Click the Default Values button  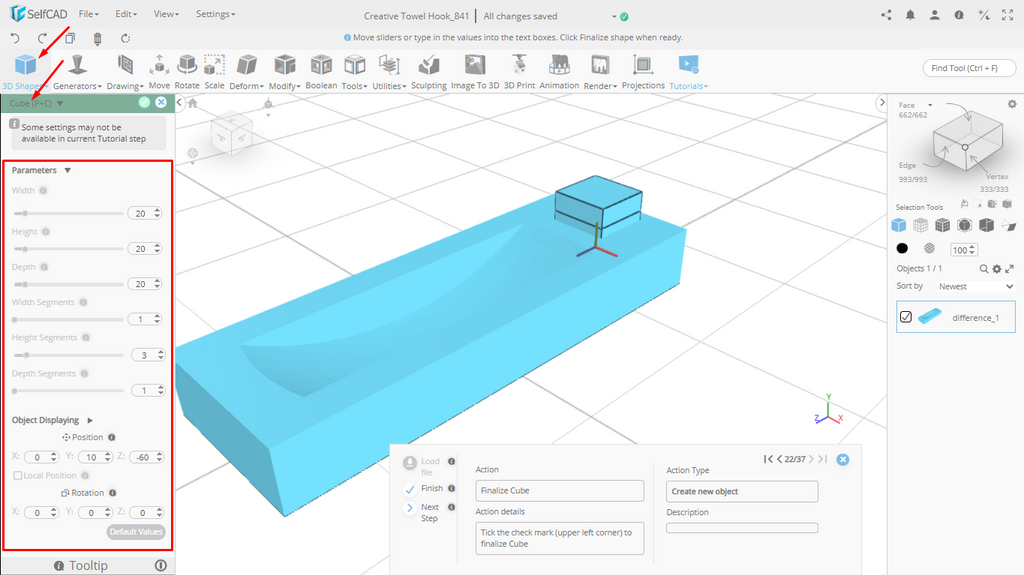(136, 532)
